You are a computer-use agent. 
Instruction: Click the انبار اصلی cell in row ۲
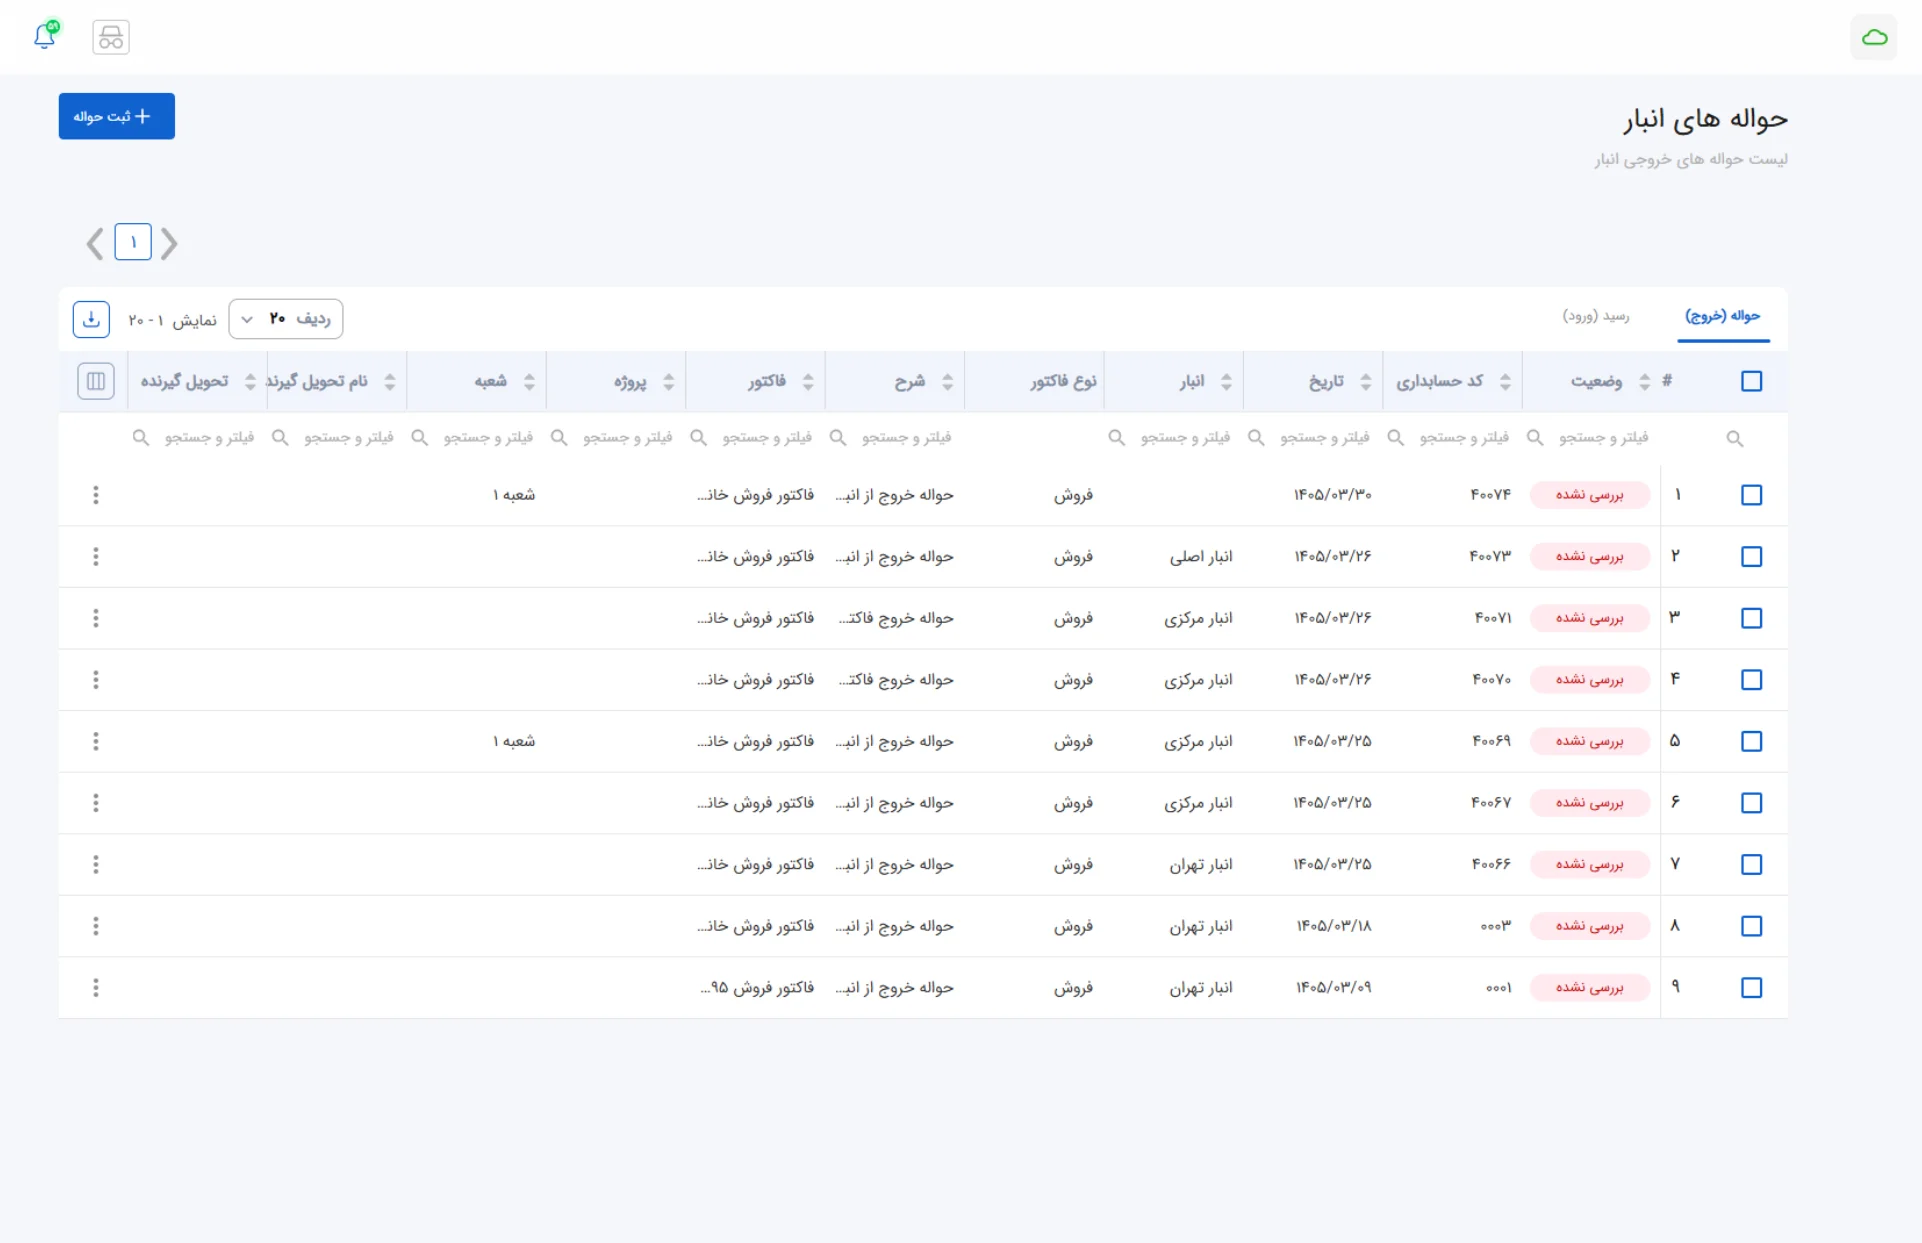pos(1201,557)
